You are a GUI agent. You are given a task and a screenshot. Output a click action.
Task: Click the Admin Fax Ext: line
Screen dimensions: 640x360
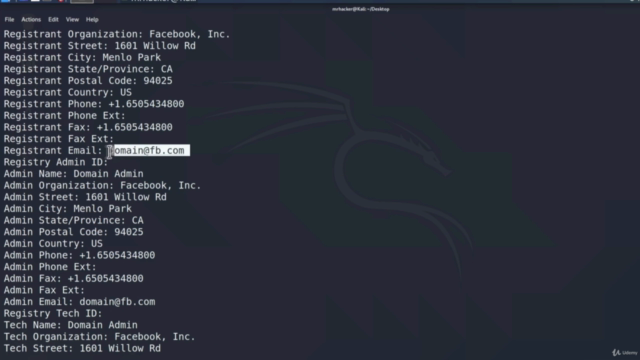(44, 290)
